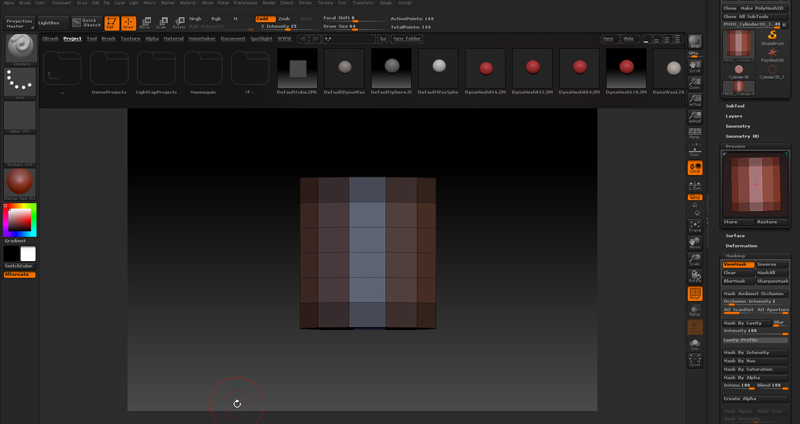
Task: Select the Move transform tool in top shelf
Action: tap(145, 23)
